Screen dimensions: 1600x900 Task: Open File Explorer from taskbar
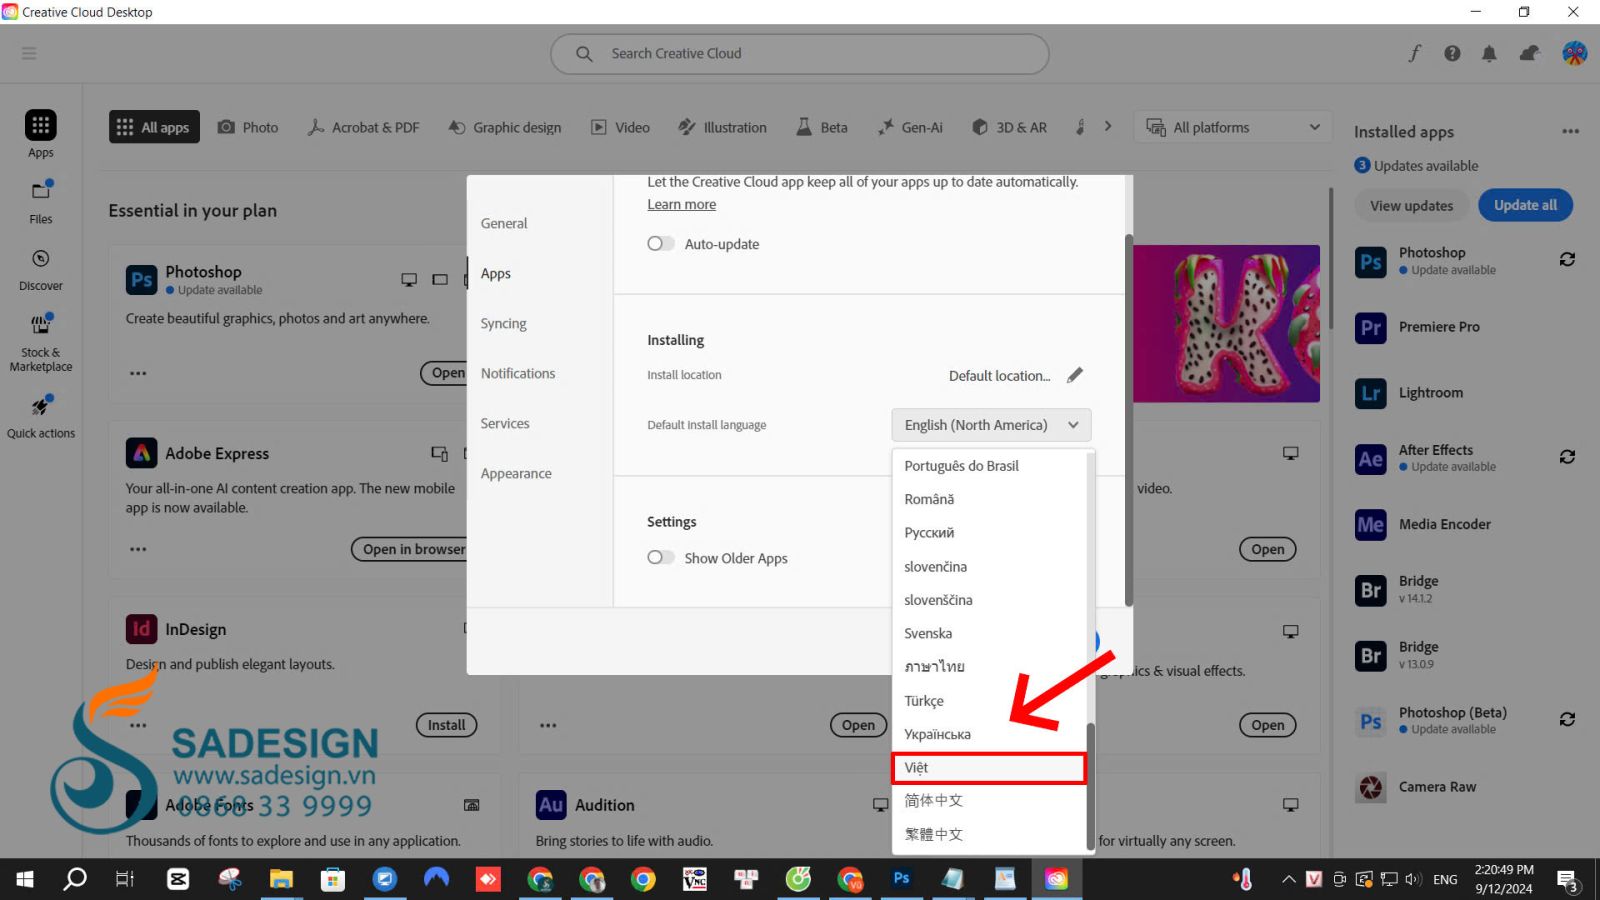281,879
